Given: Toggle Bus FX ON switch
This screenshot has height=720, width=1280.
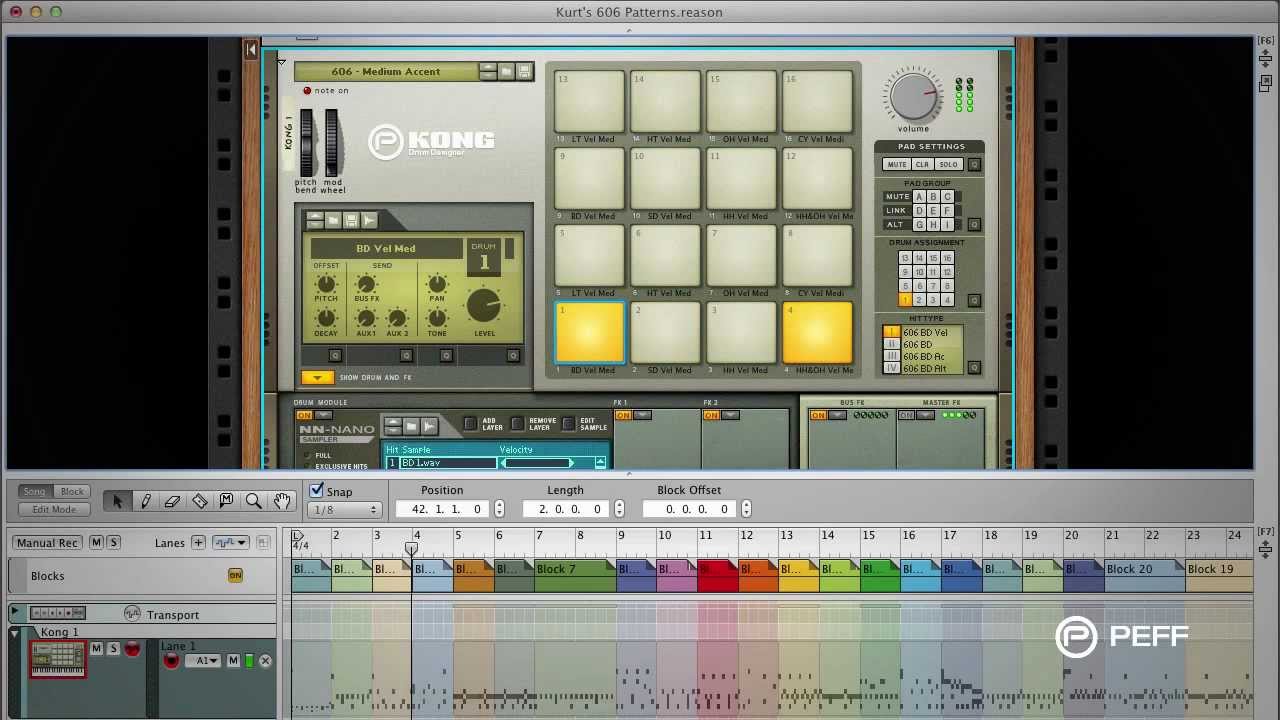Looking at the screenshot, I should (818, 415).
